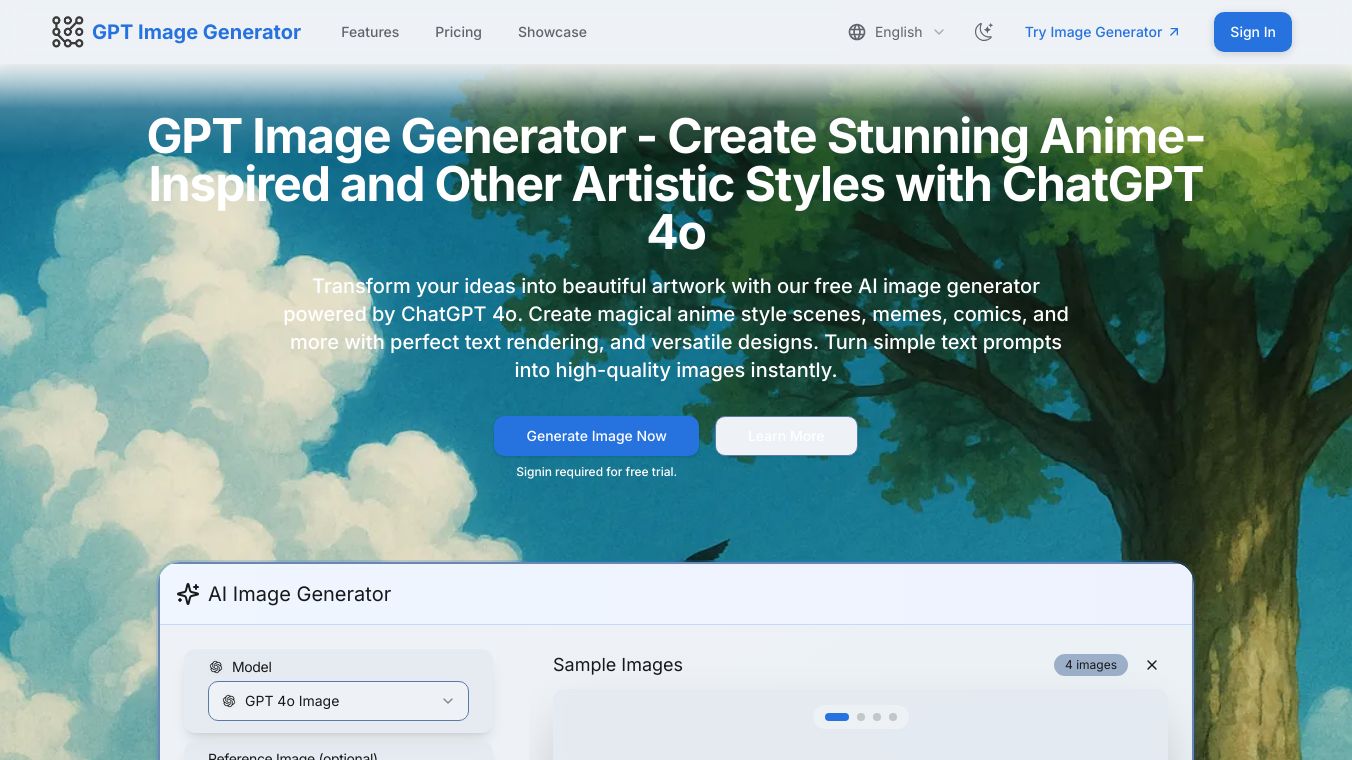
Task: Click the external-link arrow after Try Image Generator
Action: 1174,31
